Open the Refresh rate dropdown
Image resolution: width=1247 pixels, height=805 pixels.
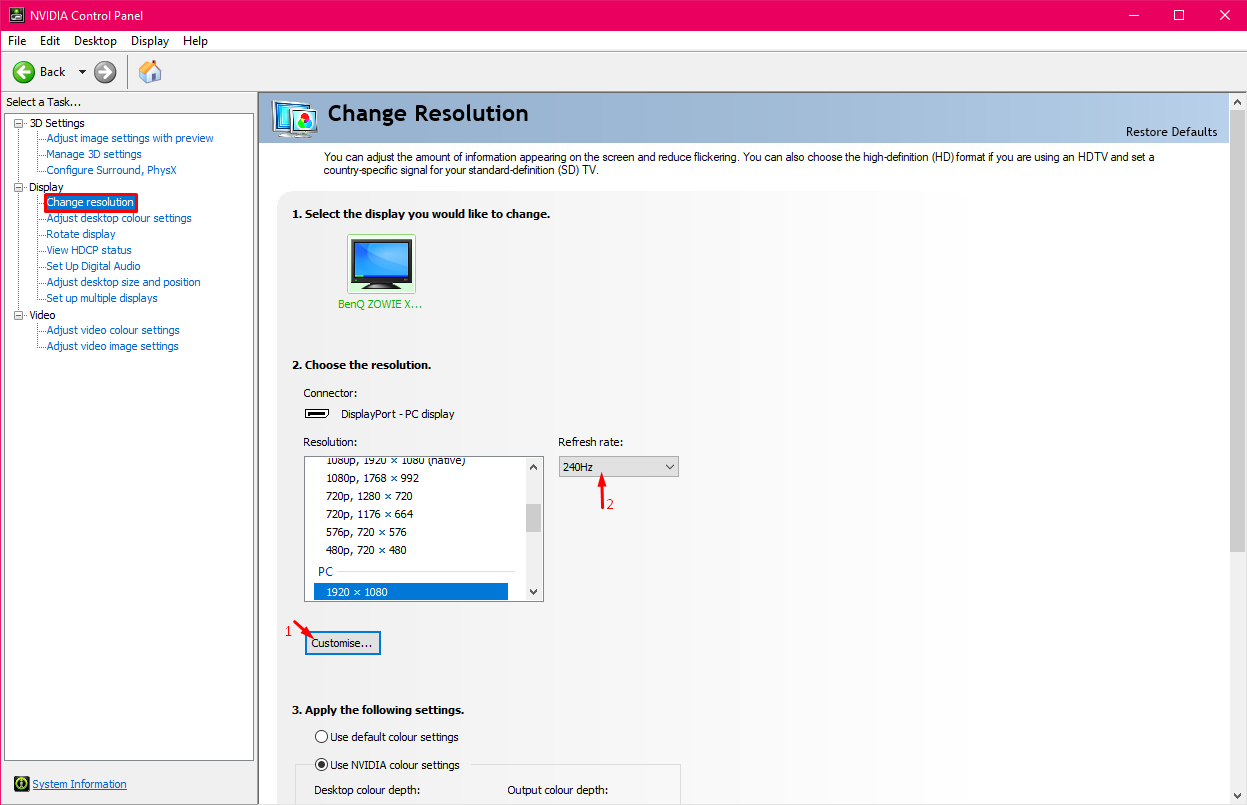point(618,467)
